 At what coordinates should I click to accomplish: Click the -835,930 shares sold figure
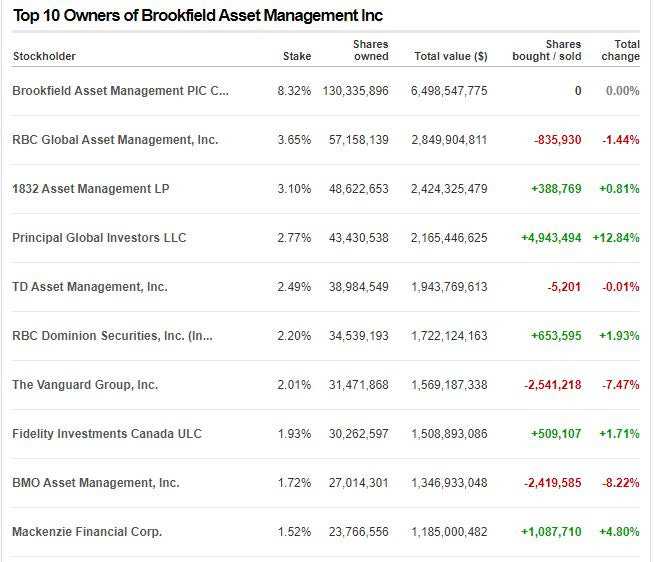pyautogui.click(x=558, y=140)
